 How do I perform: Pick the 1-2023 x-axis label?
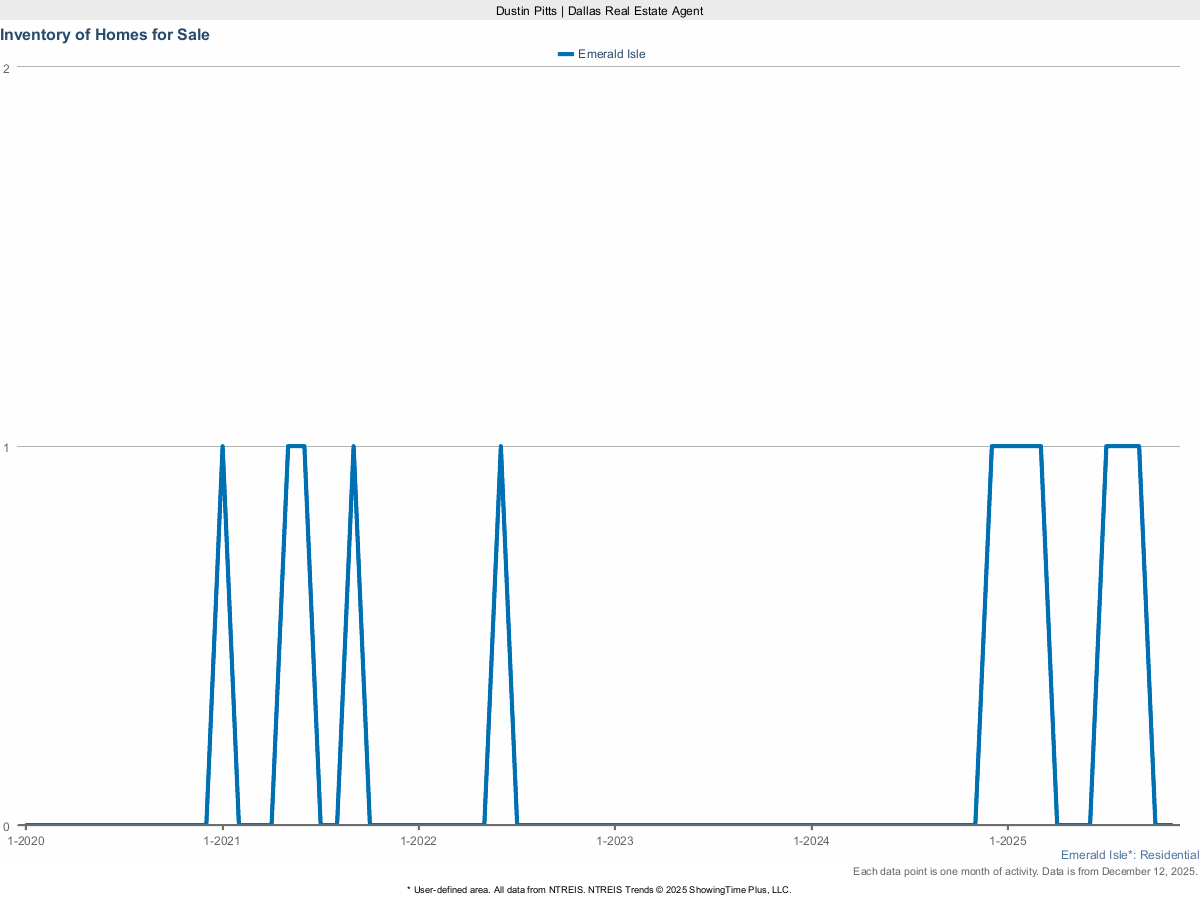(615, 841)
